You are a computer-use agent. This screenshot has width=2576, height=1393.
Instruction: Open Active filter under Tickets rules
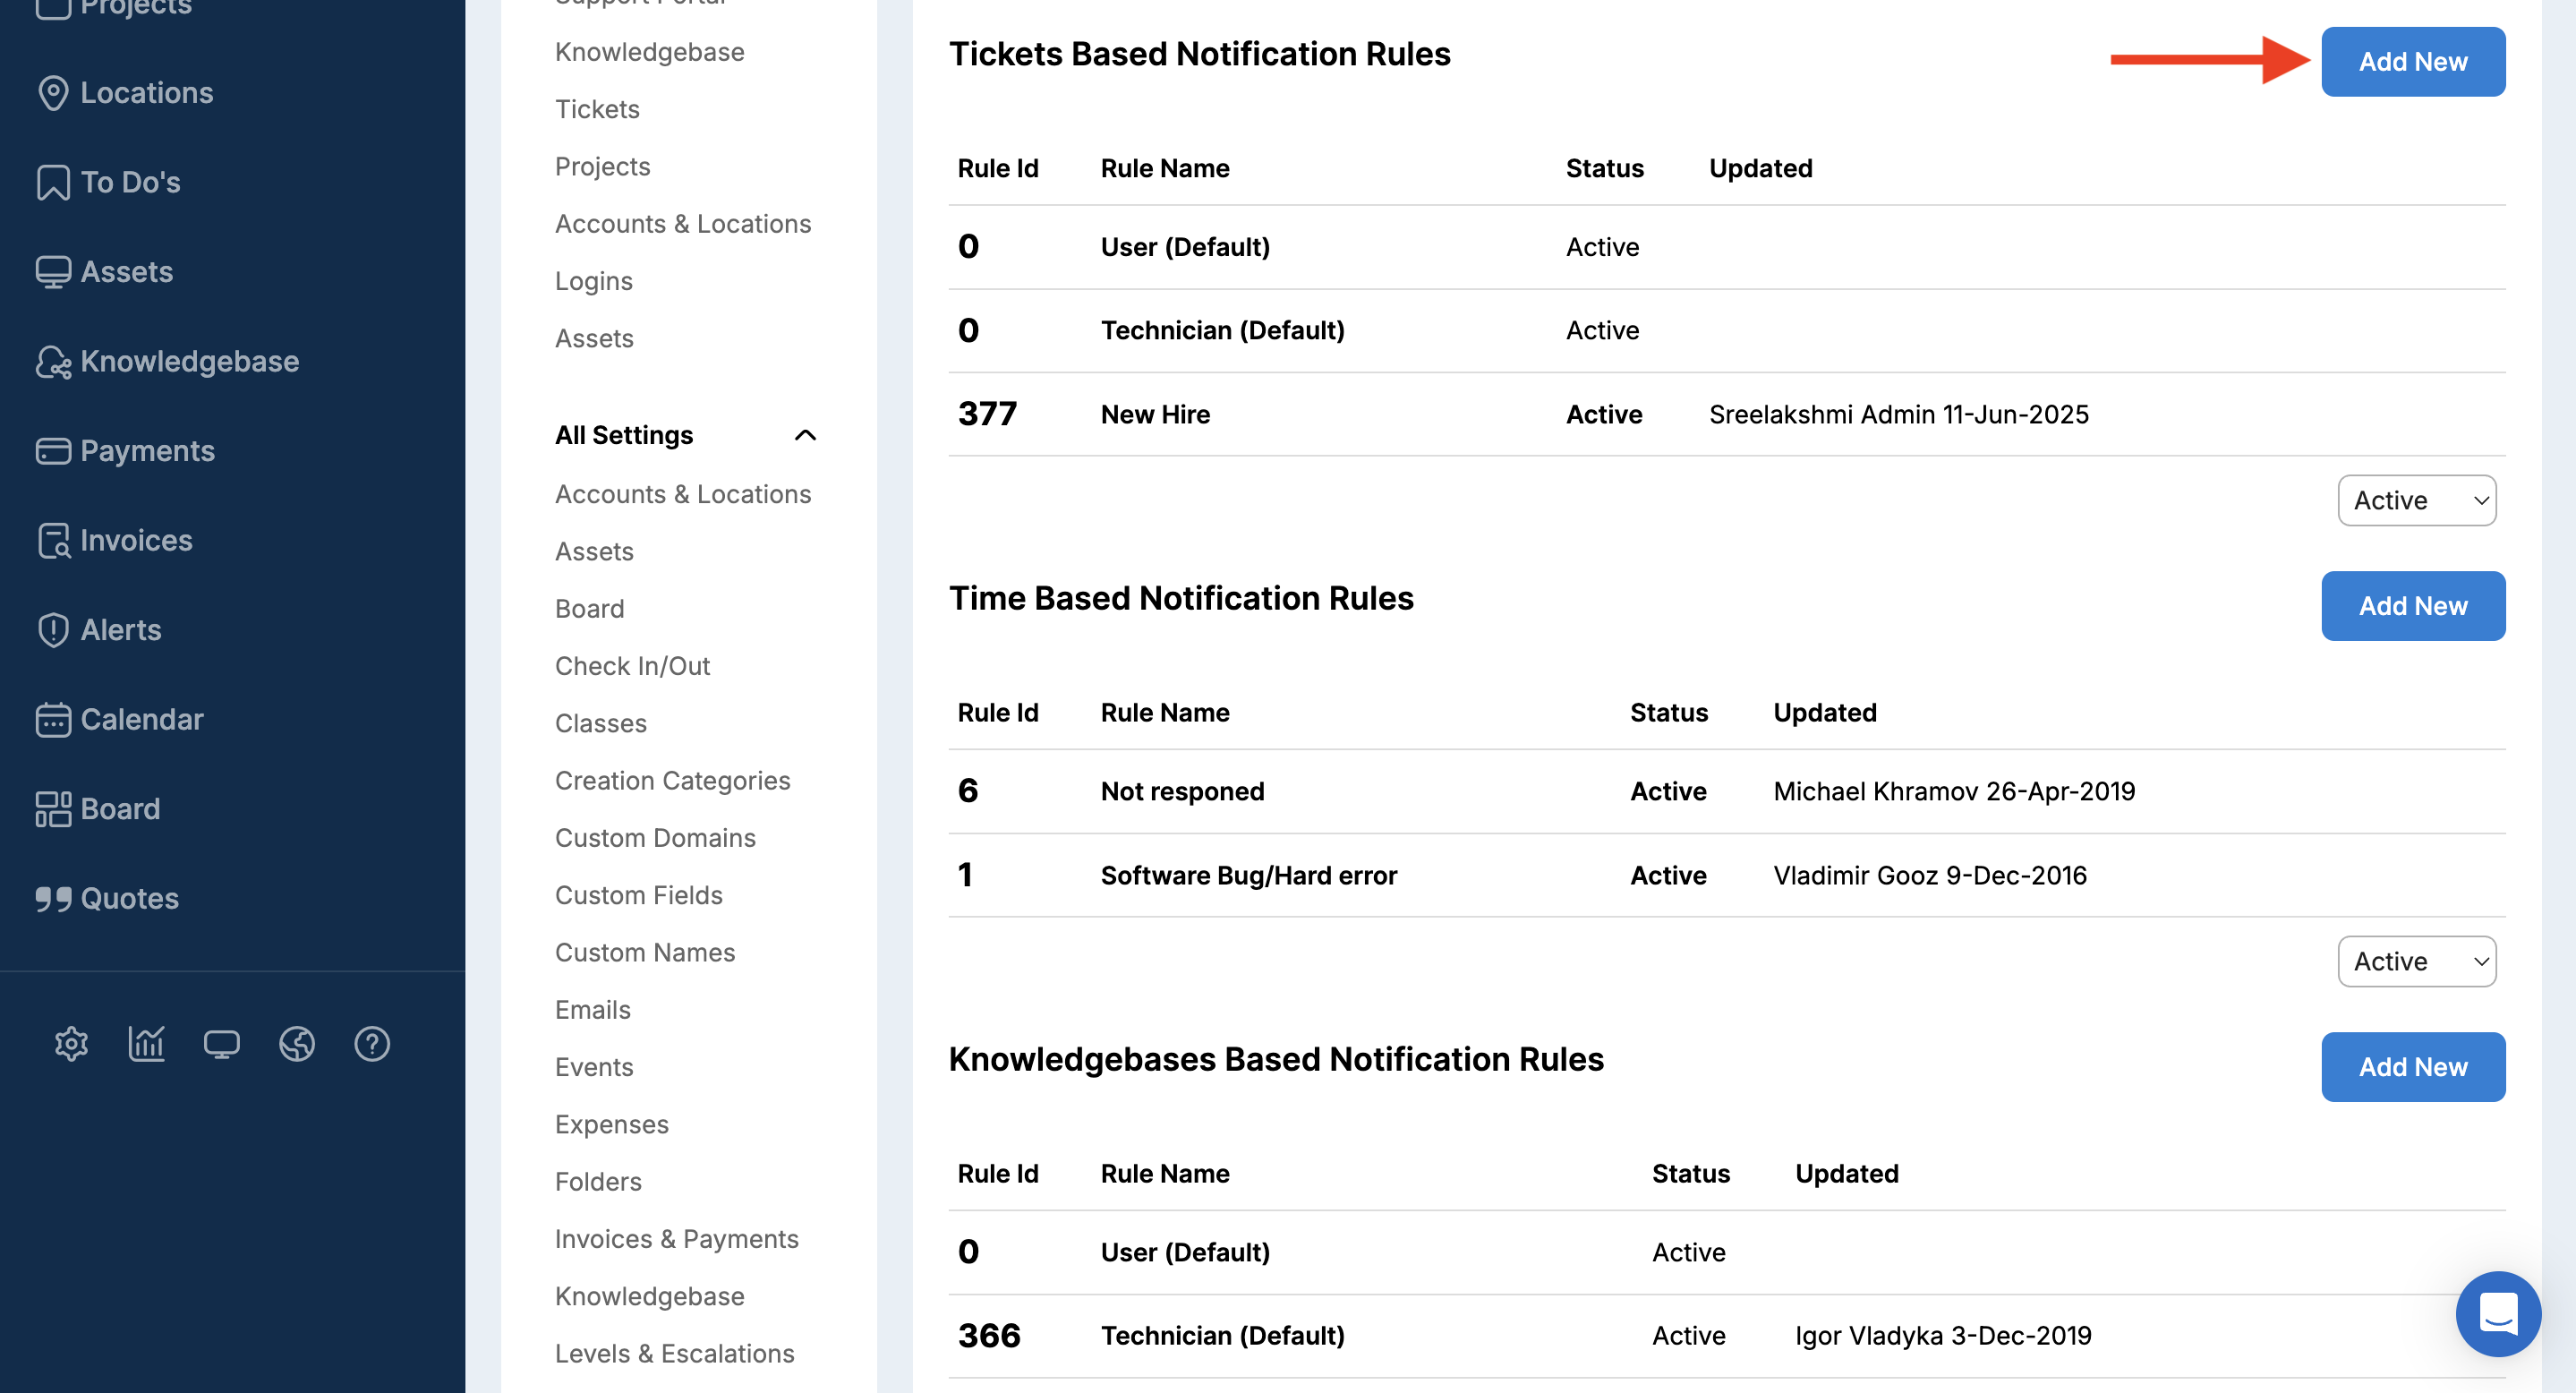2416,500
